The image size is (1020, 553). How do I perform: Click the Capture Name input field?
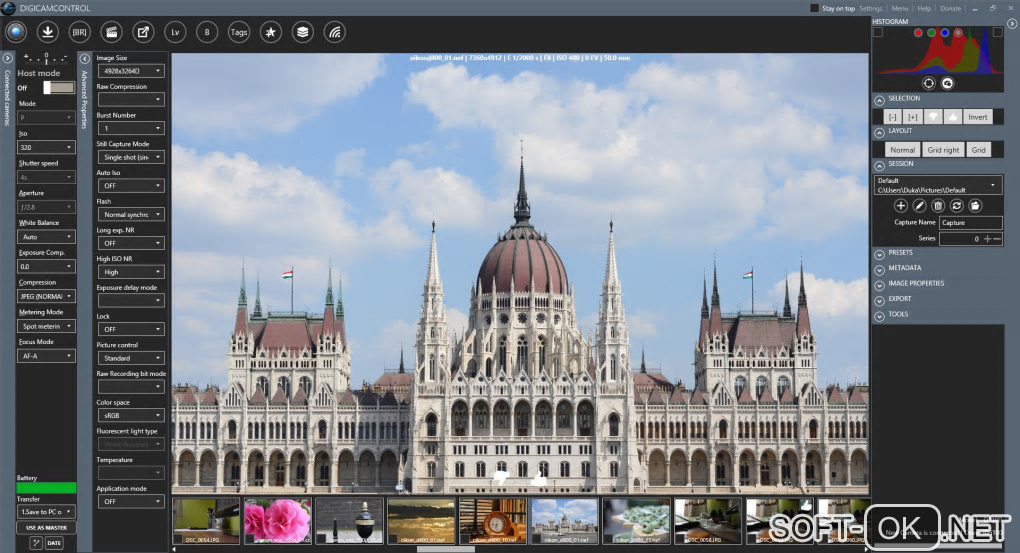click(x=971, y=223)
